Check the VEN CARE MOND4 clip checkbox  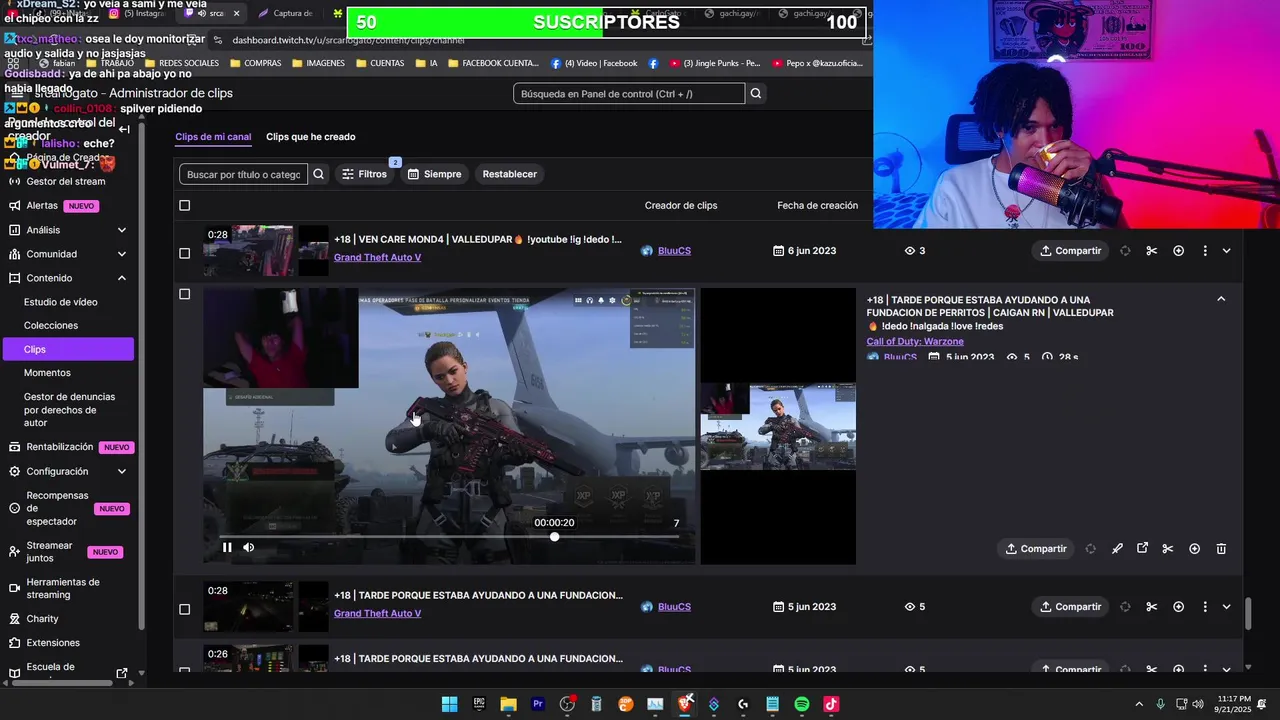(184, 254)
